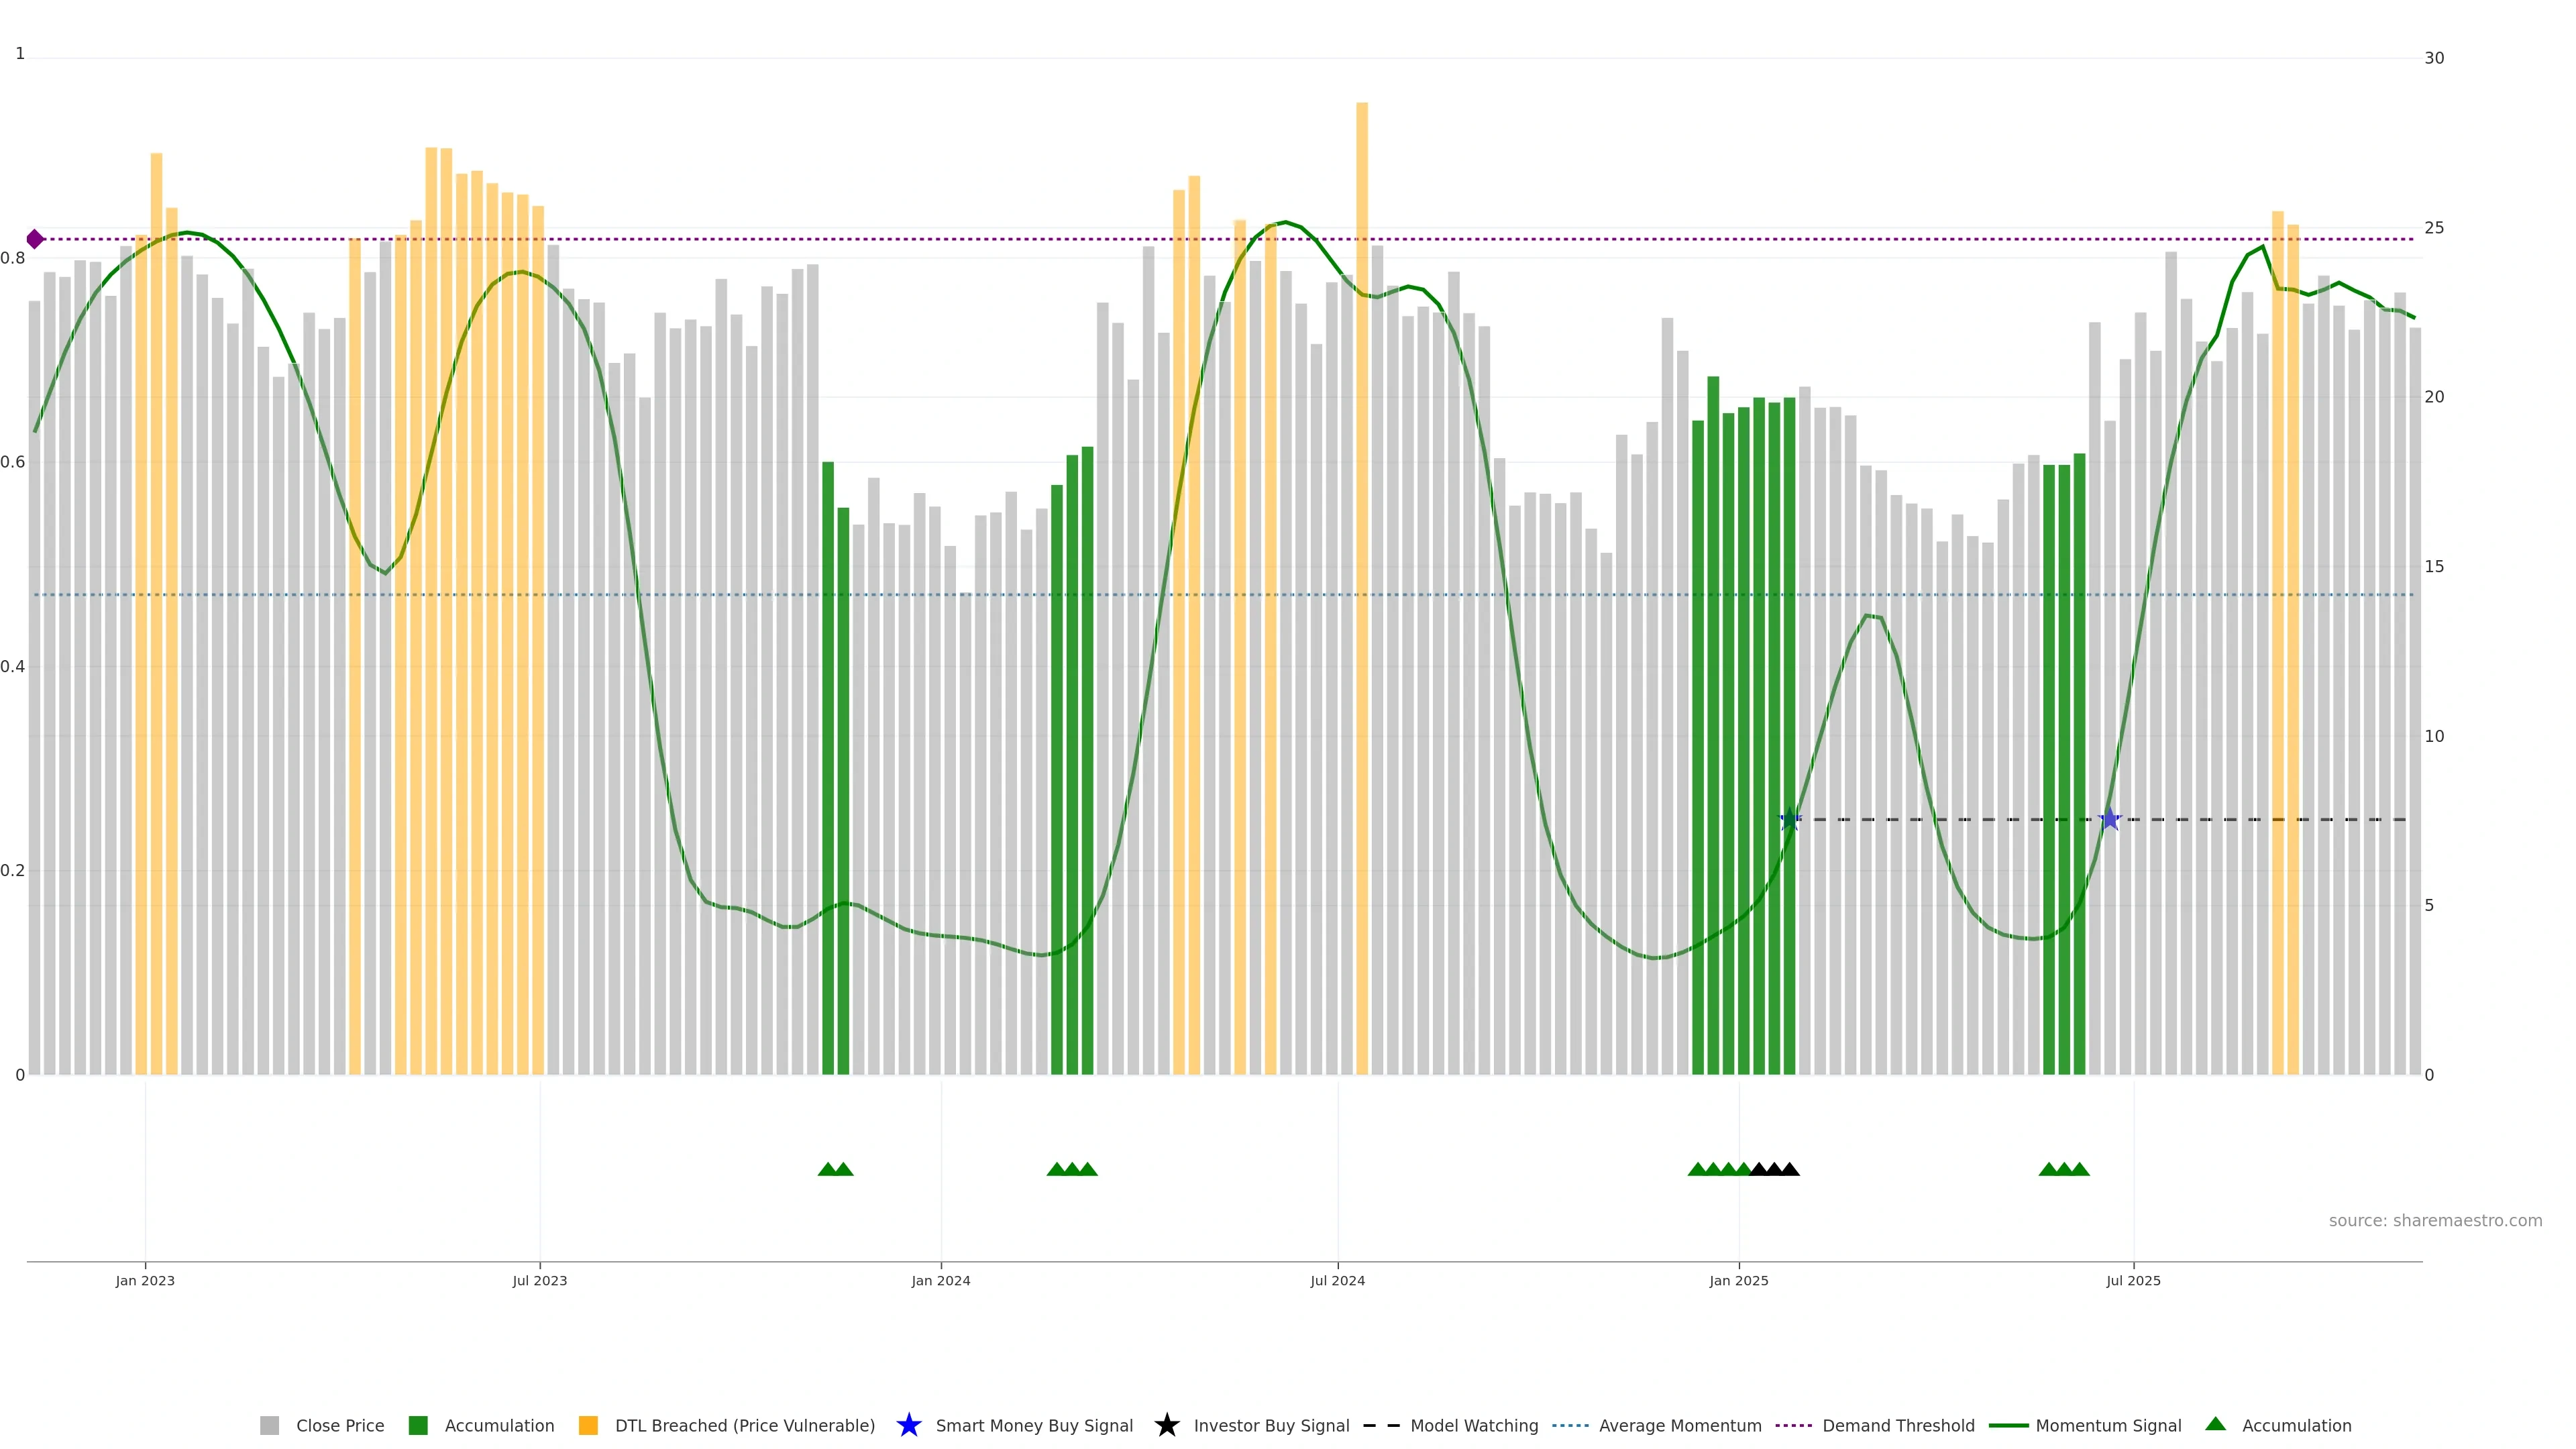Click the Jan 2024 x-axis label
Viewport: 2576px width, 1449px height.
pos(940,1280)
